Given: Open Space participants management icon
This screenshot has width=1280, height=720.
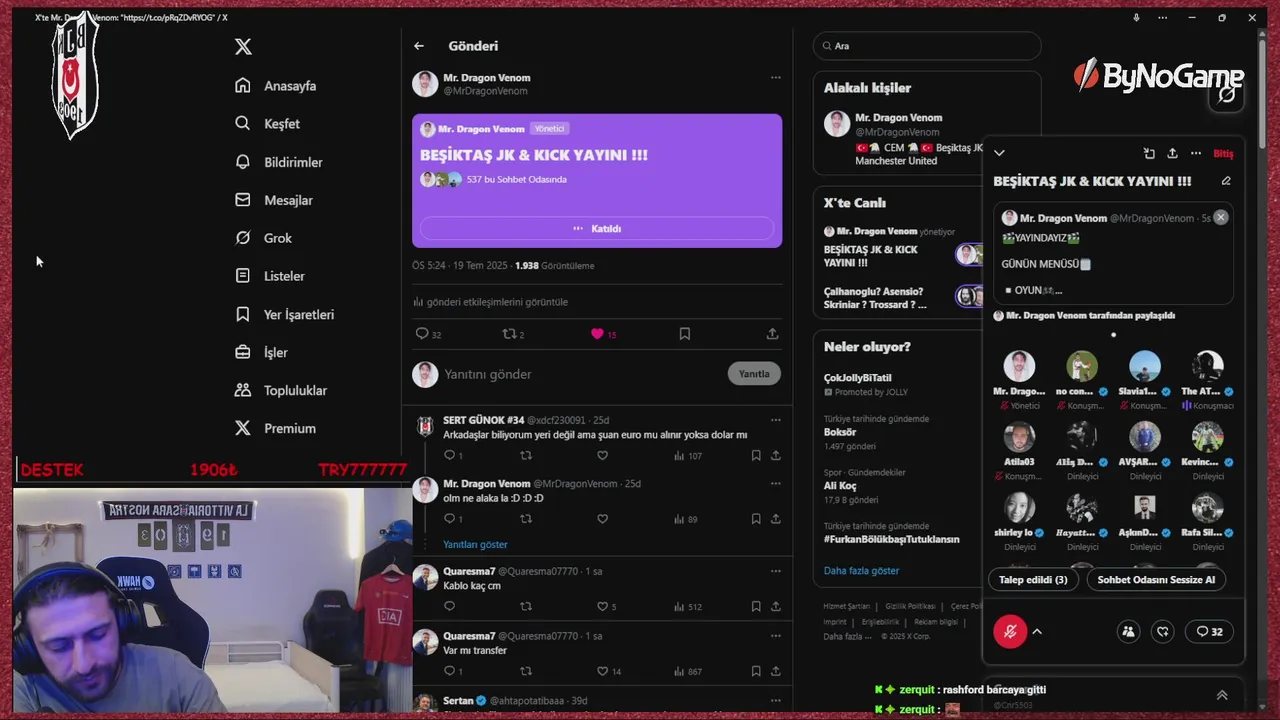Looking at the screenshot, I should click(1128, 632).
